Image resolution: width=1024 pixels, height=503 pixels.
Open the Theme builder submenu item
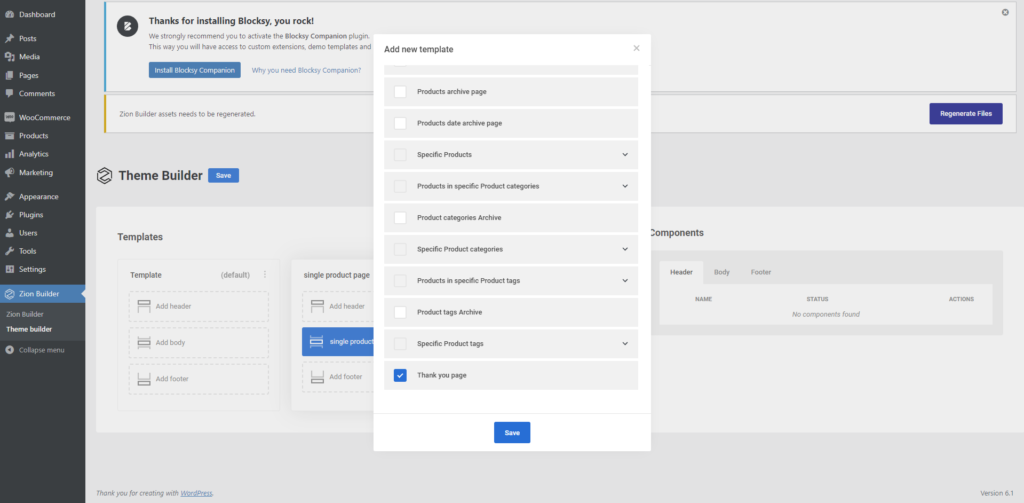click(x=29, y=329)
